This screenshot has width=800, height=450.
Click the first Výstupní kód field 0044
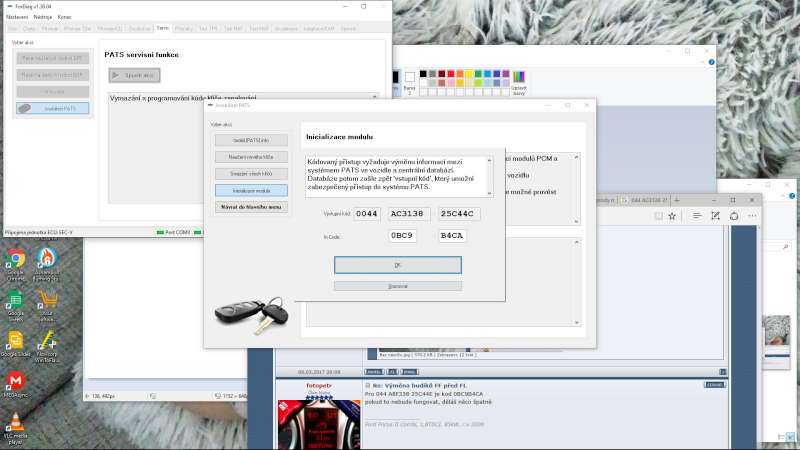[367, 214]
